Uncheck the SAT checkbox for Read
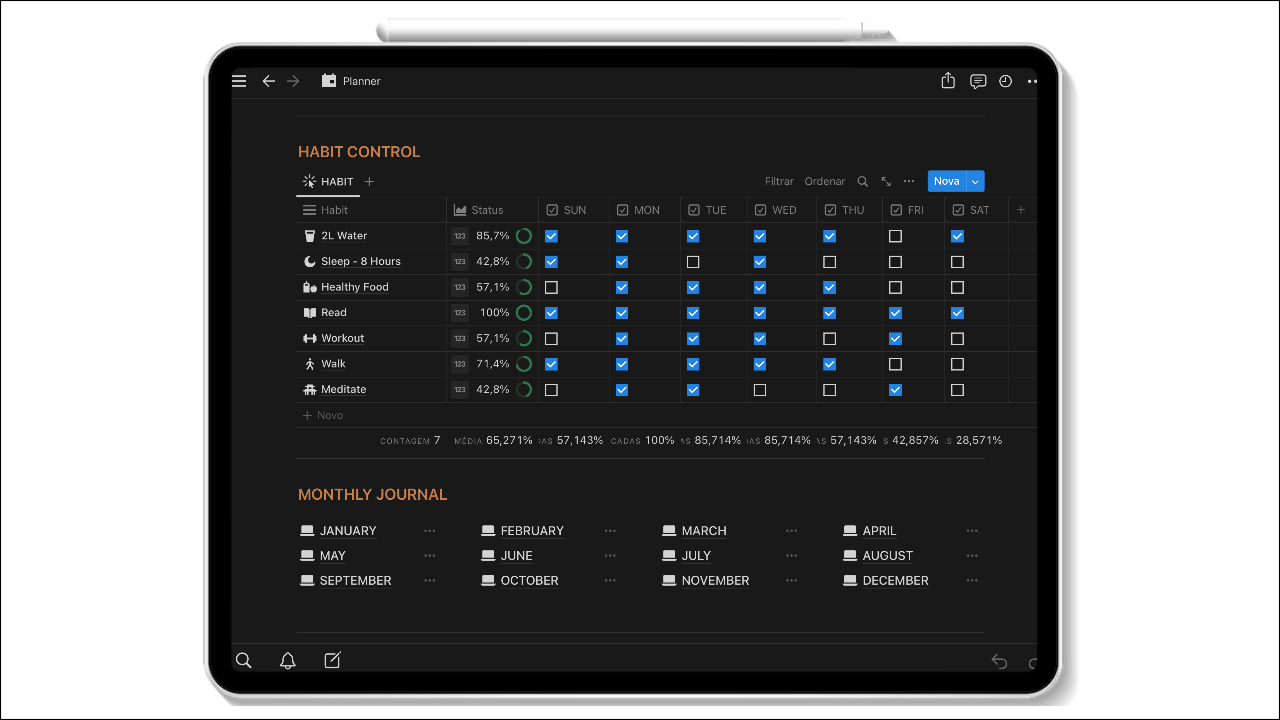This screenshot has height=720, width=1280. 957,312
